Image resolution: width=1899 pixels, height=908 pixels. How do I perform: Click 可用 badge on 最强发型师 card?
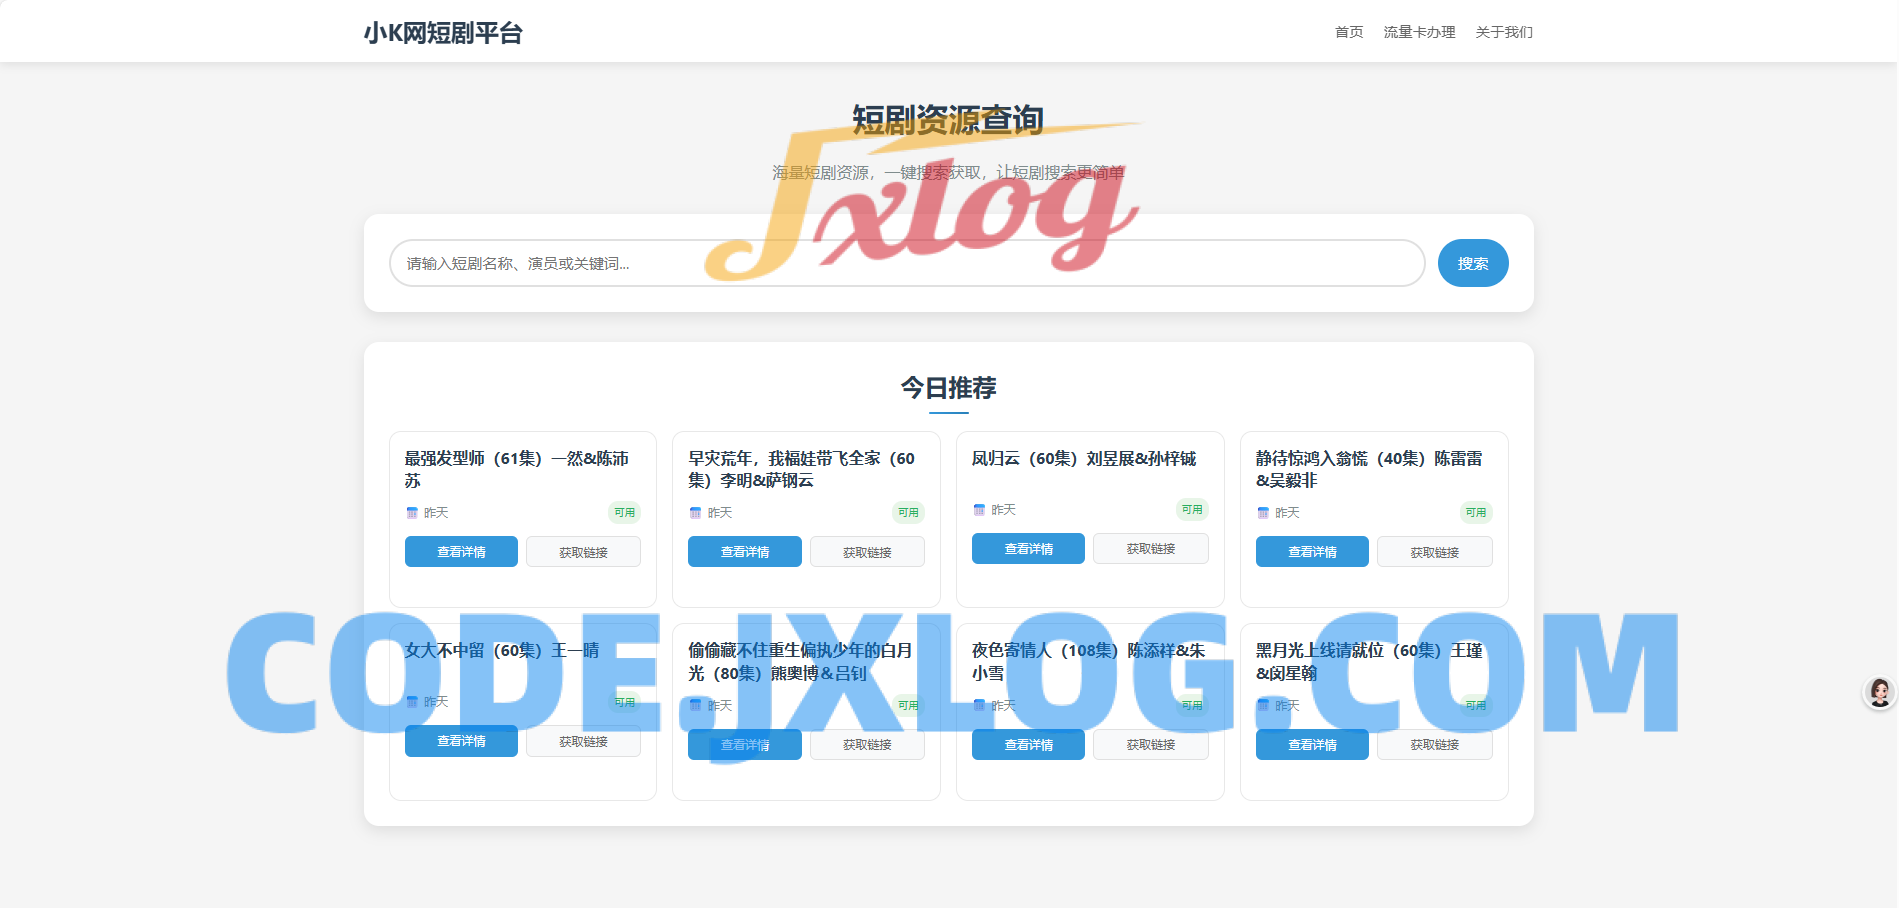point(624,513)
